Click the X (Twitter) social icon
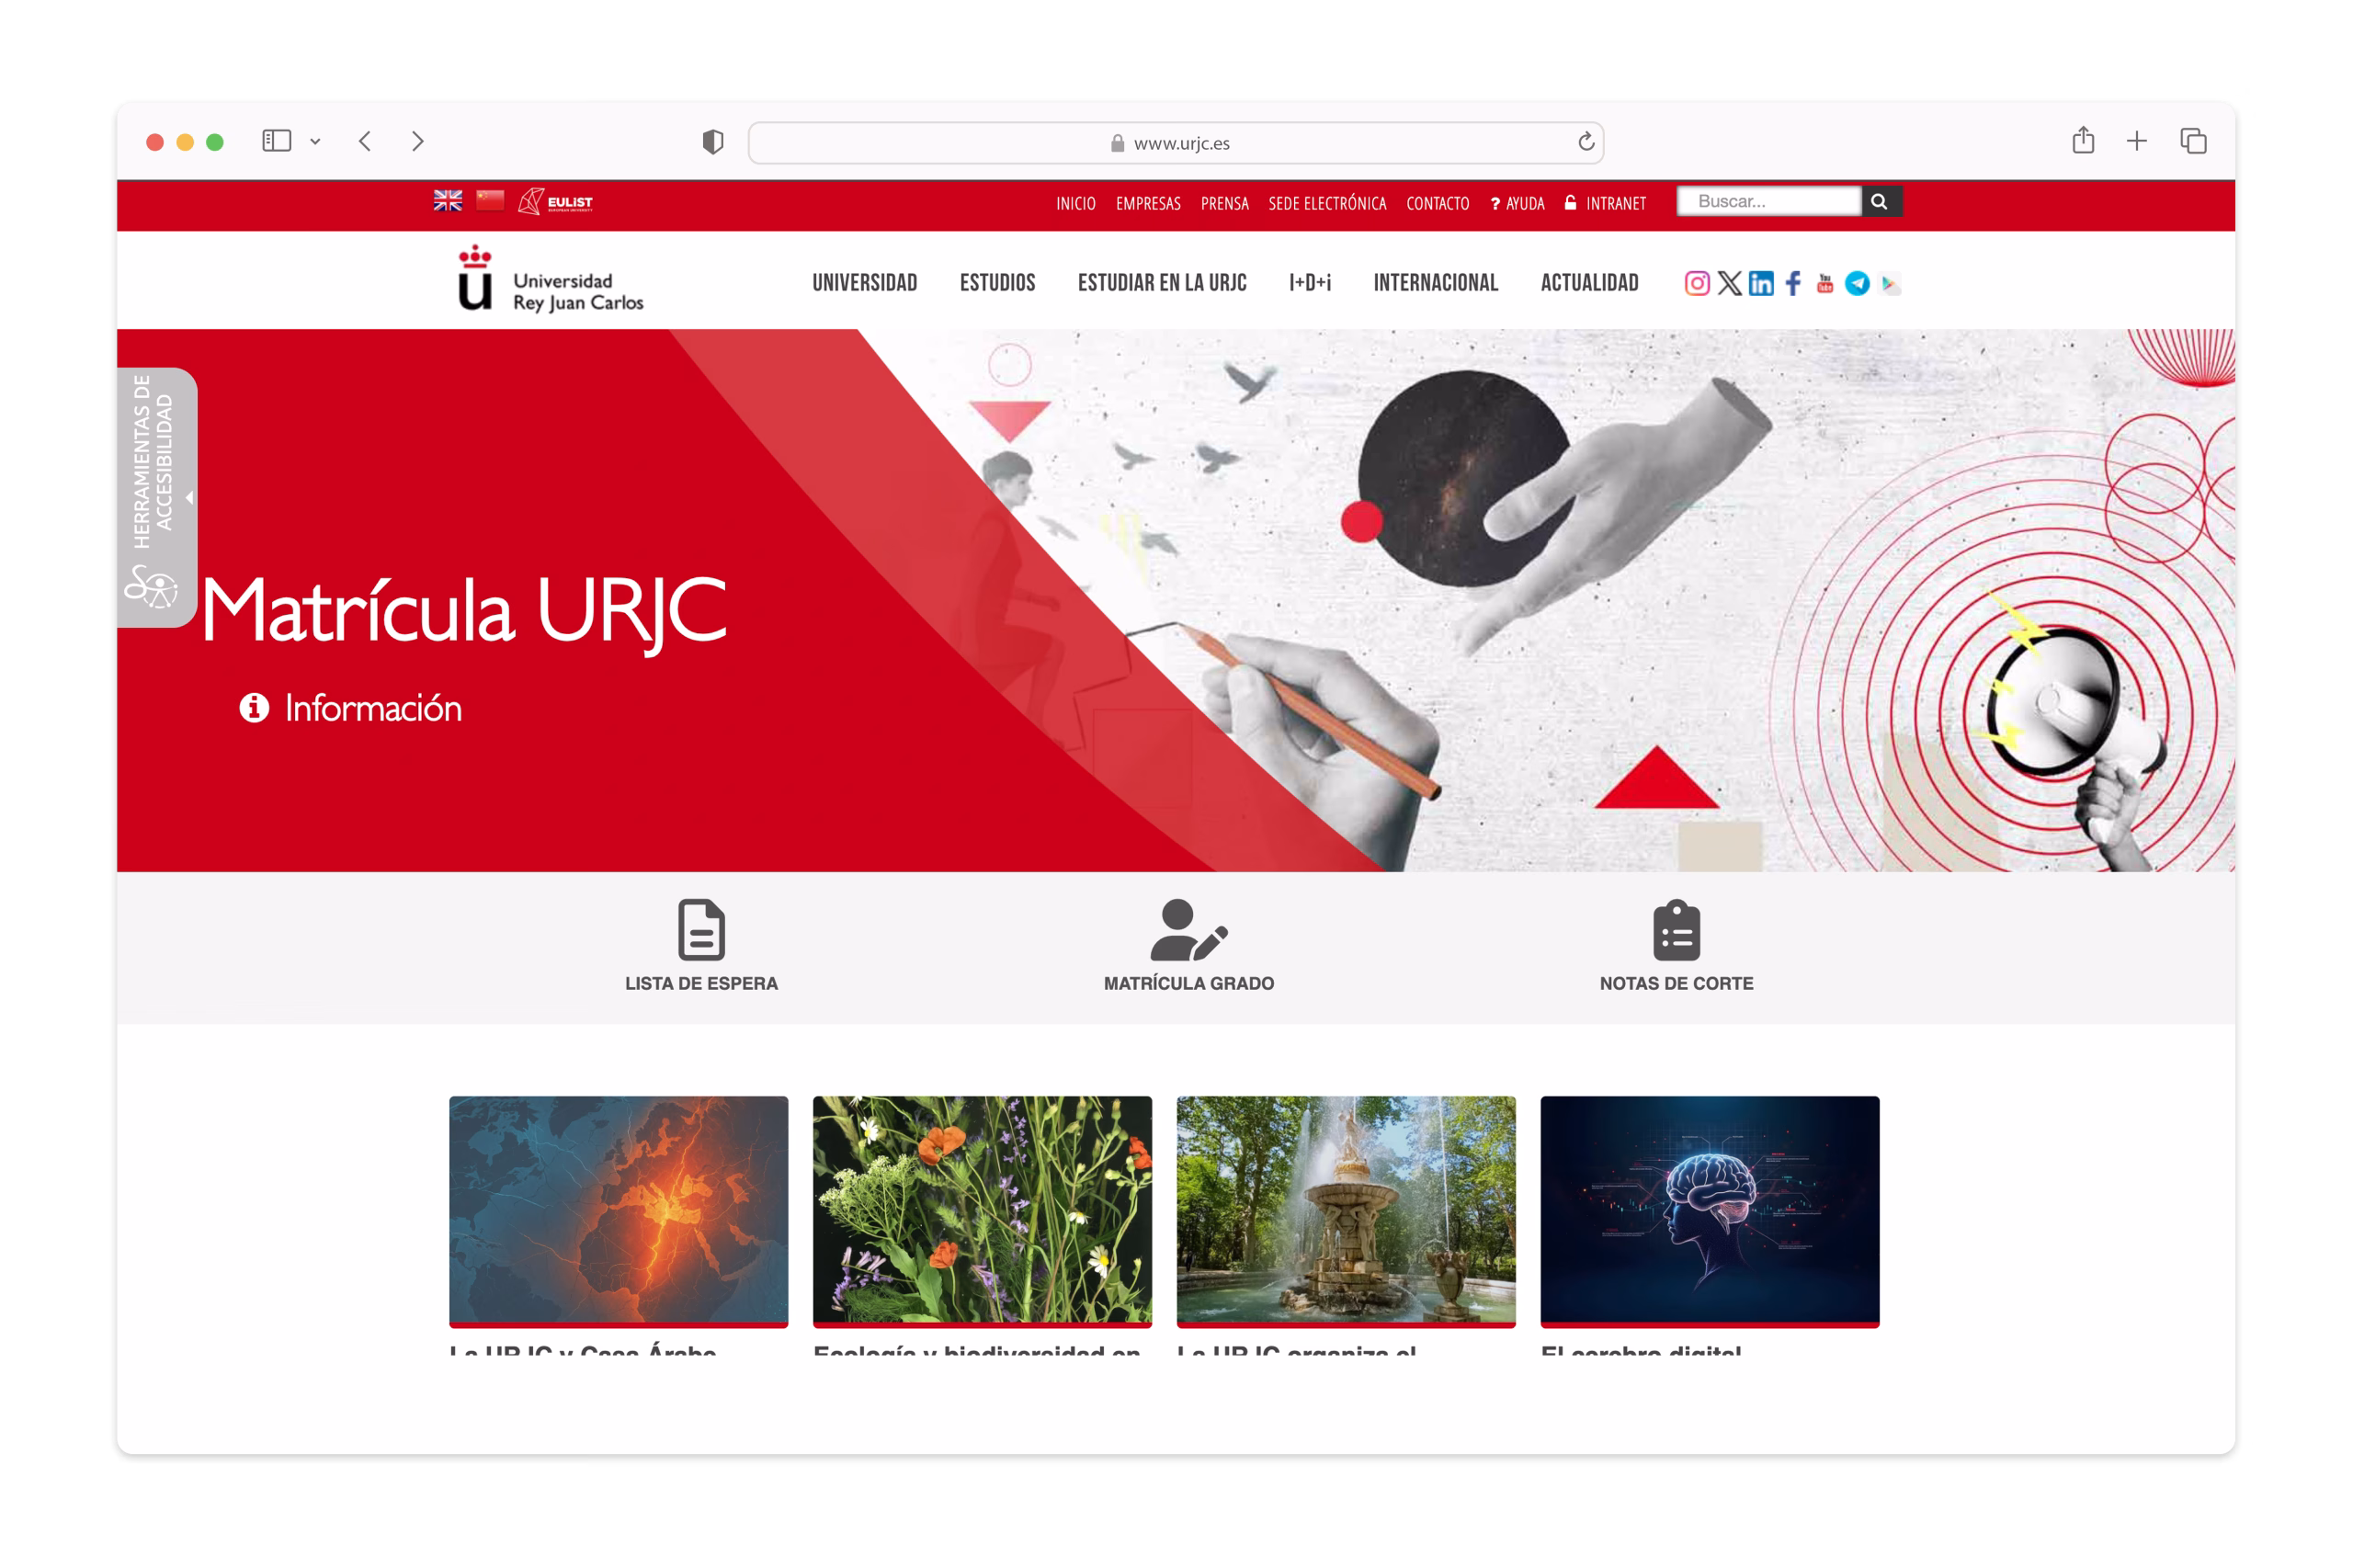This screenshot has width=2353, height=1568. coord(1729,283)
